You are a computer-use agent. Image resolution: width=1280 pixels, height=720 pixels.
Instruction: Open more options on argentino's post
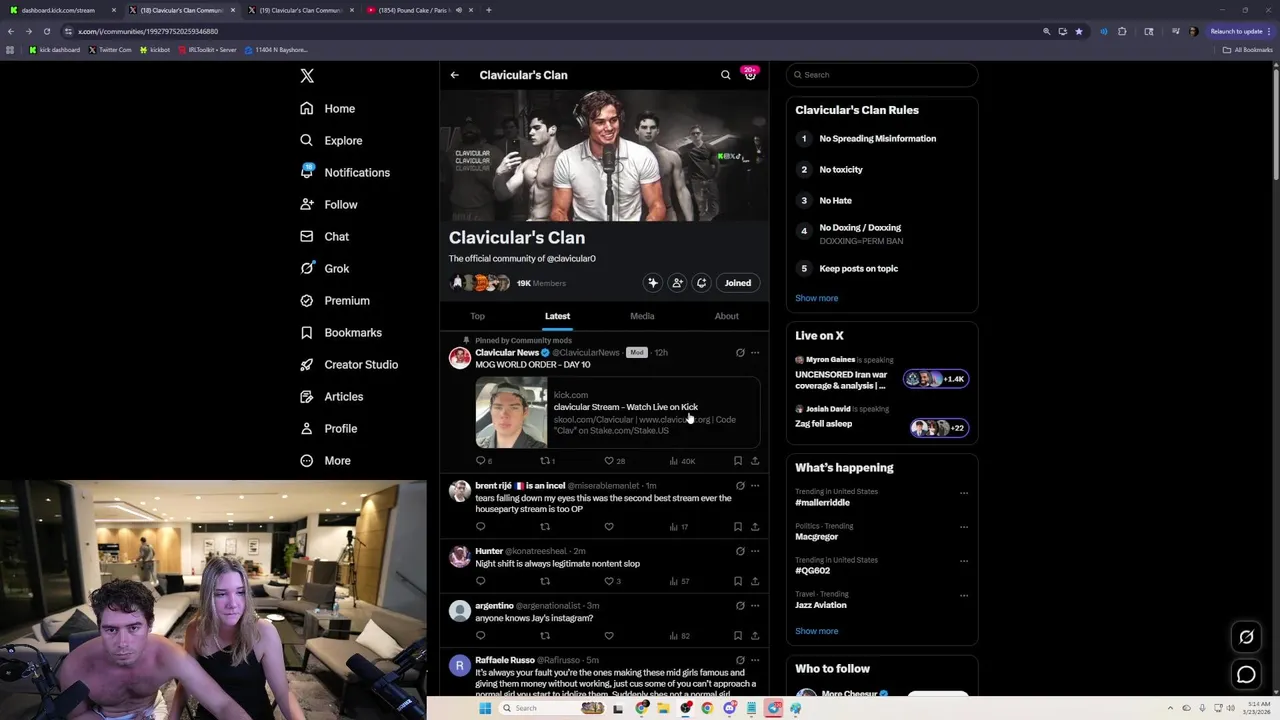point(755,606)
